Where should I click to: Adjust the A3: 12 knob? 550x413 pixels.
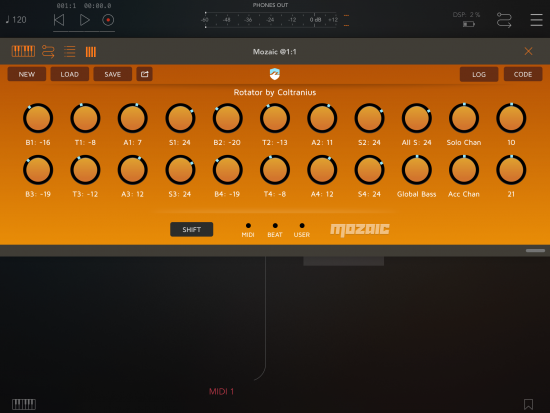point(133,170)
